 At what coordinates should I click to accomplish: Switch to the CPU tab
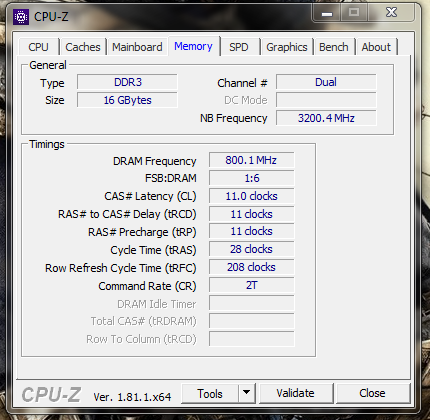(x=38, y=47)
